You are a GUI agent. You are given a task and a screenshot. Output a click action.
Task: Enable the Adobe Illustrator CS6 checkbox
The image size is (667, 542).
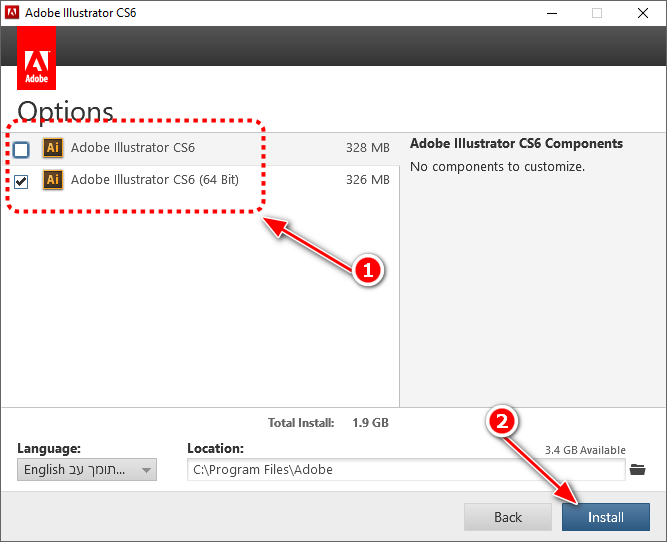pos(22,150)
